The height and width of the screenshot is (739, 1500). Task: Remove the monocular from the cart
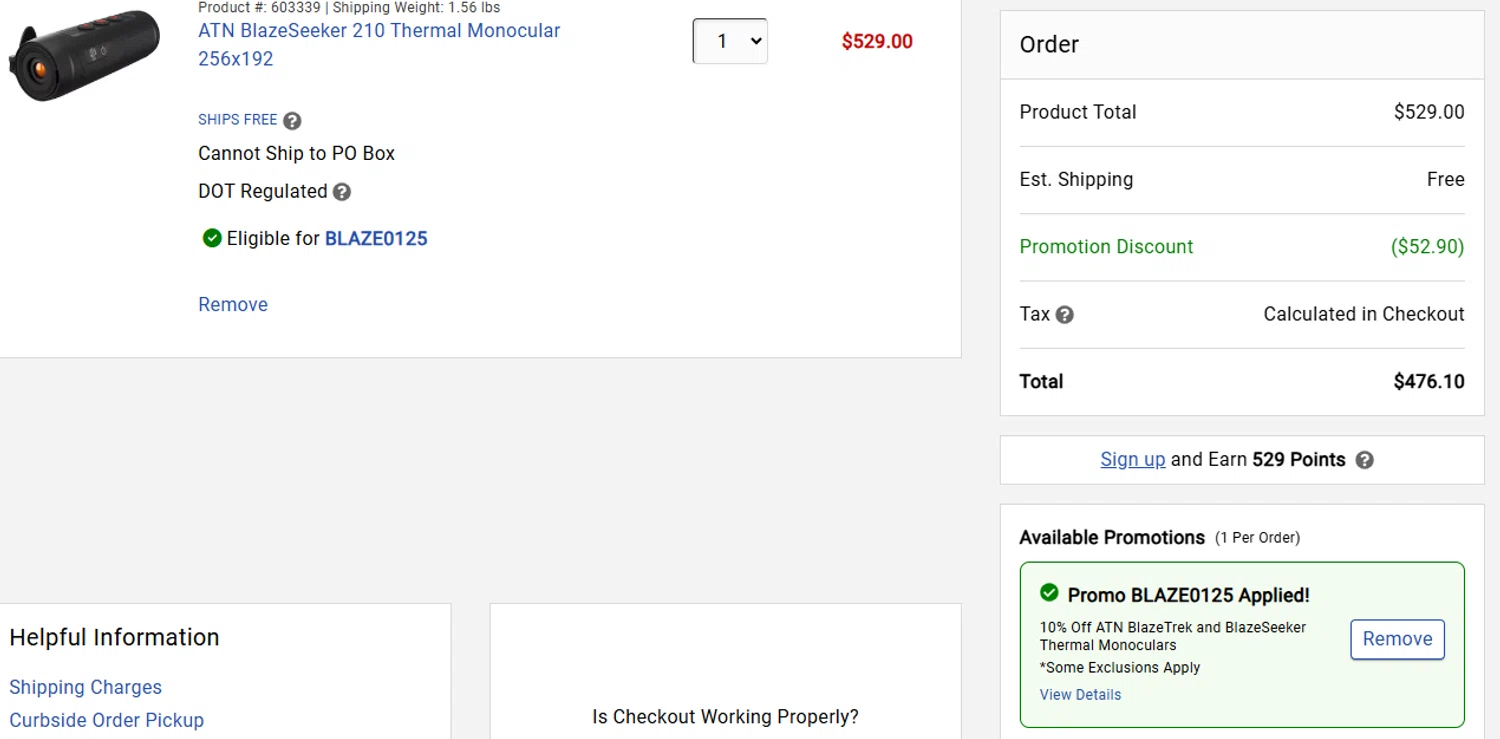coord(233,305)
